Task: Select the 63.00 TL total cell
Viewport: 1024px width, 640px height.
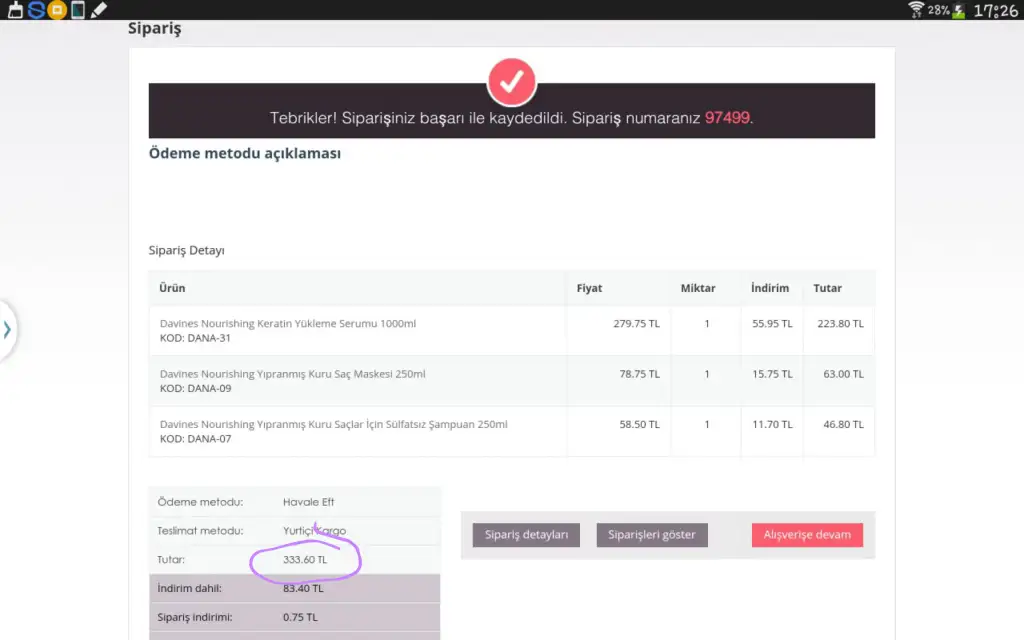Action: (843, 374)
